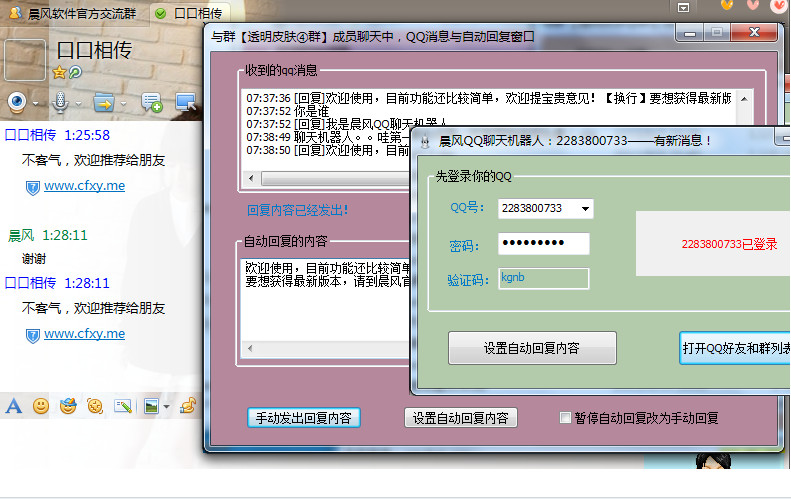The height and width of the screenshot is (499, 791).
Task: Switch to the 口口相传 chat tab
Action: tap(189, 14)
